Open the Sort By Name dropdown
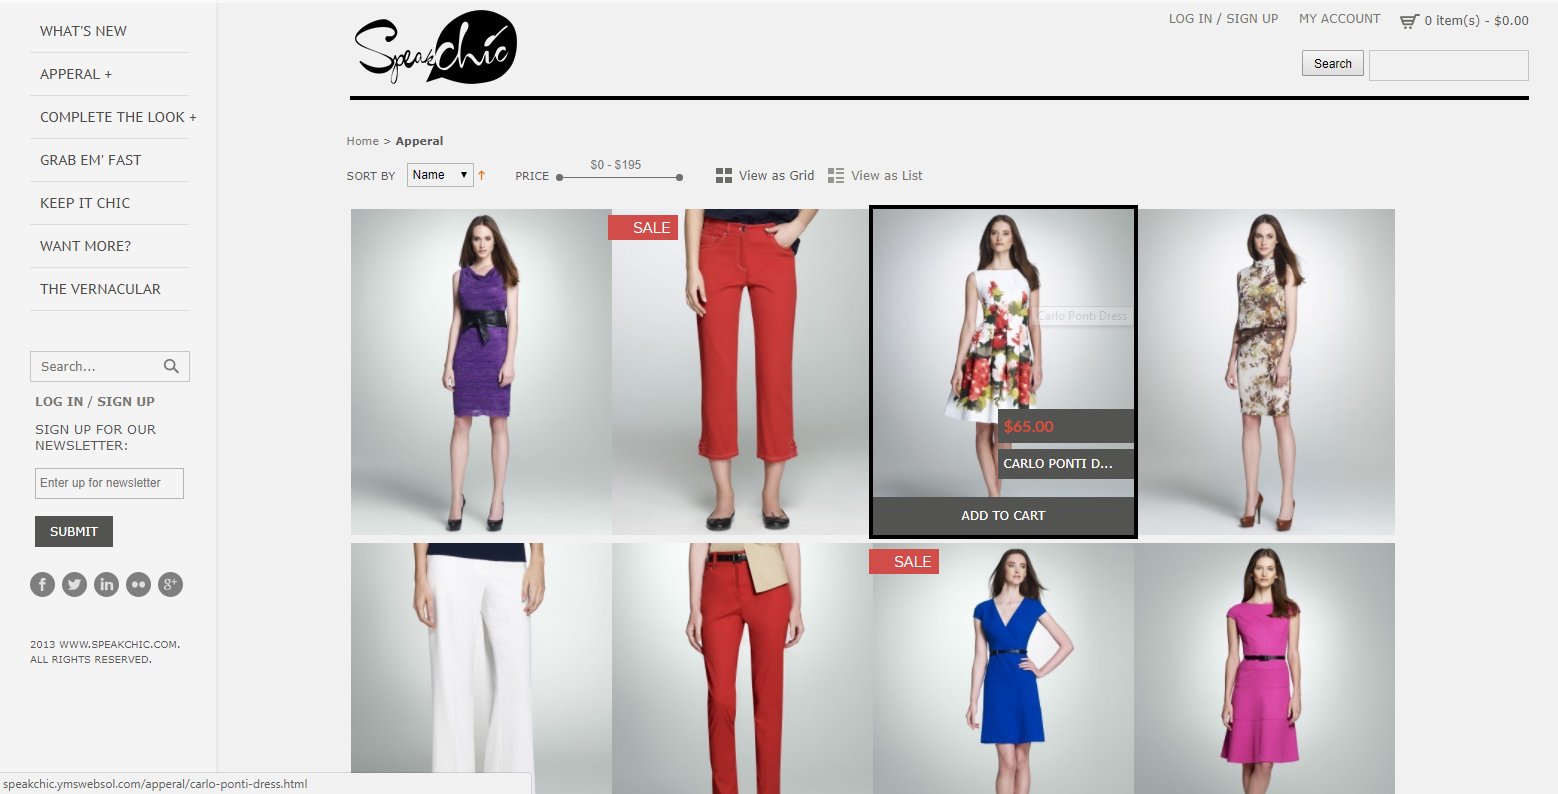 pyautogui.click(x=440, y=175)
